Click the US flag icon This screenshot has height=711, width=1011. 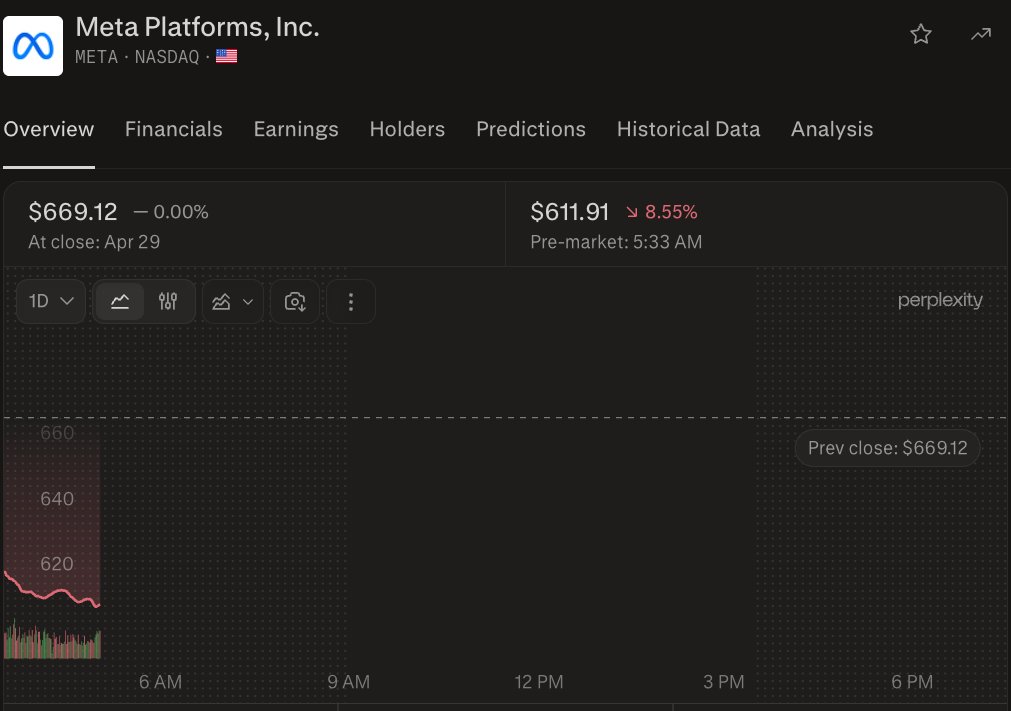click(x=226, y=57)
